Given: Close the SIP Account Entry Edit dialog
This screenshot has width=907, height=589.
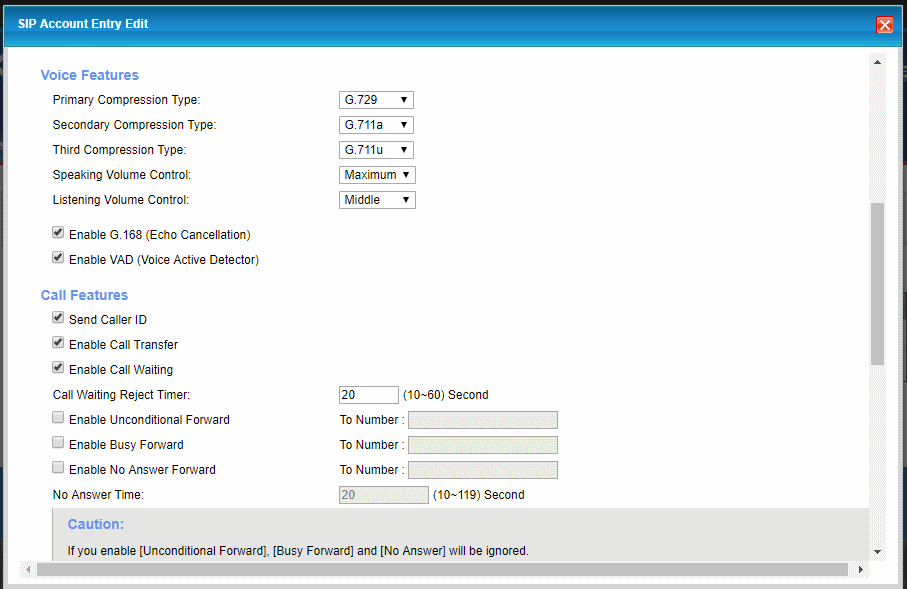Looking at the screenshot, I should 884,24.
